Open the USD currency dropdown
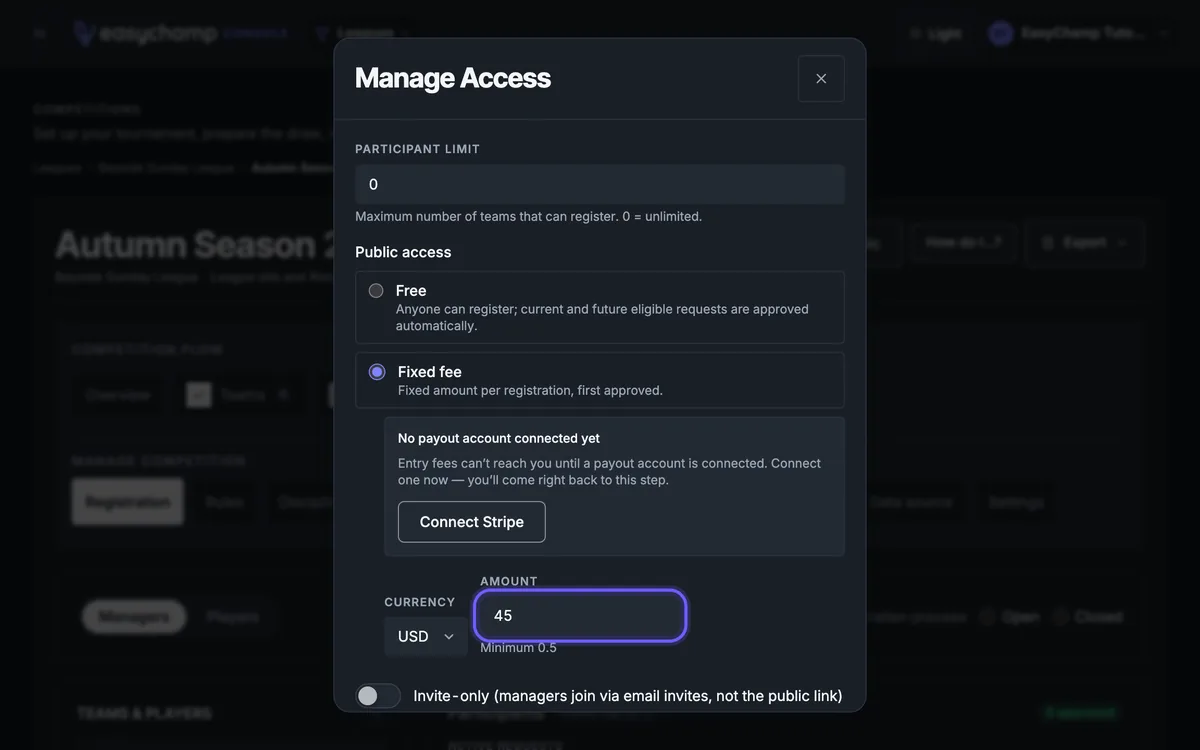The image size is (1200, 750). click(x=426, y=636)
